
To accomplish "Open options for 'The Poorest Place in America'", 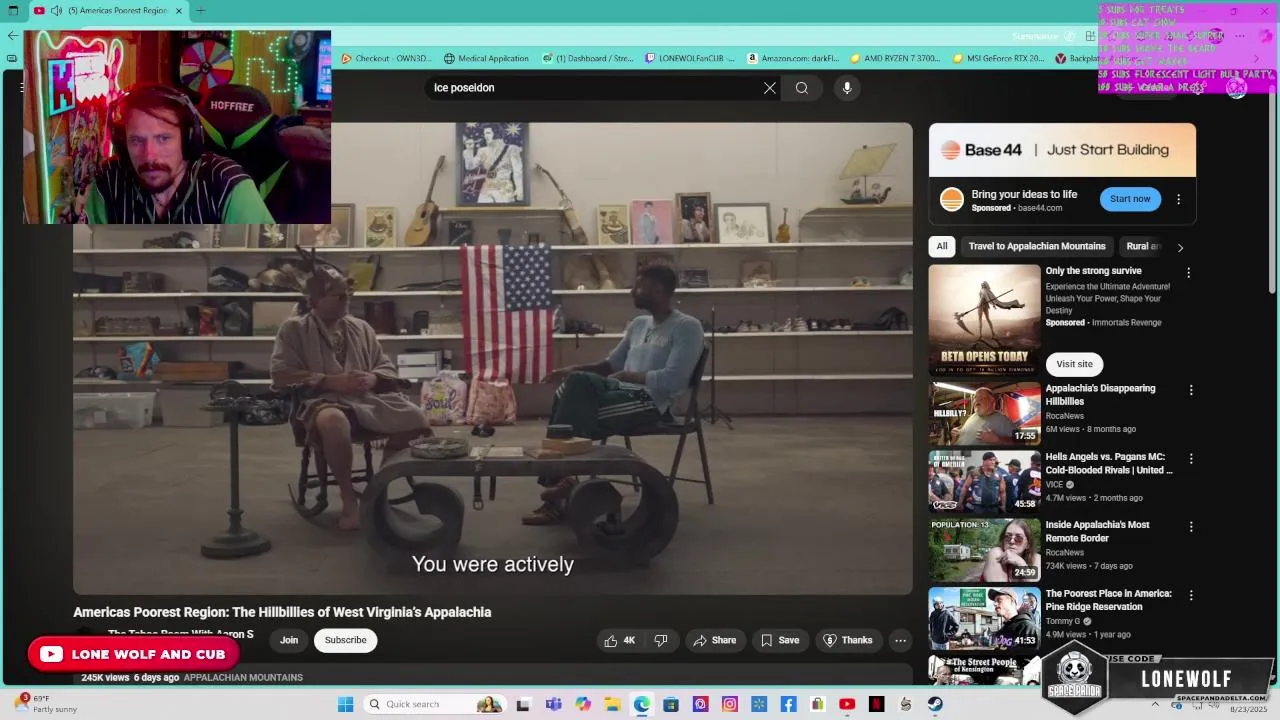I will (1191, 596).
